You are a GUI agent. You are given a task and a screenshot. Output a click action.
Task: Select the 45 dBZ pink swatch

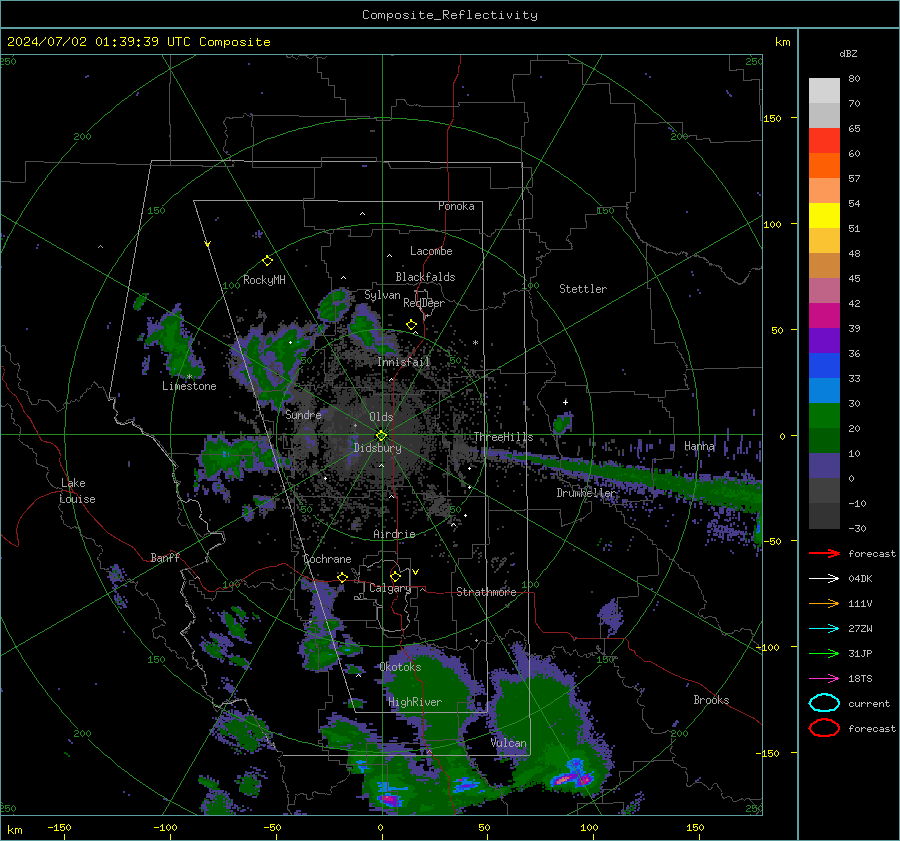click(824, 290)
